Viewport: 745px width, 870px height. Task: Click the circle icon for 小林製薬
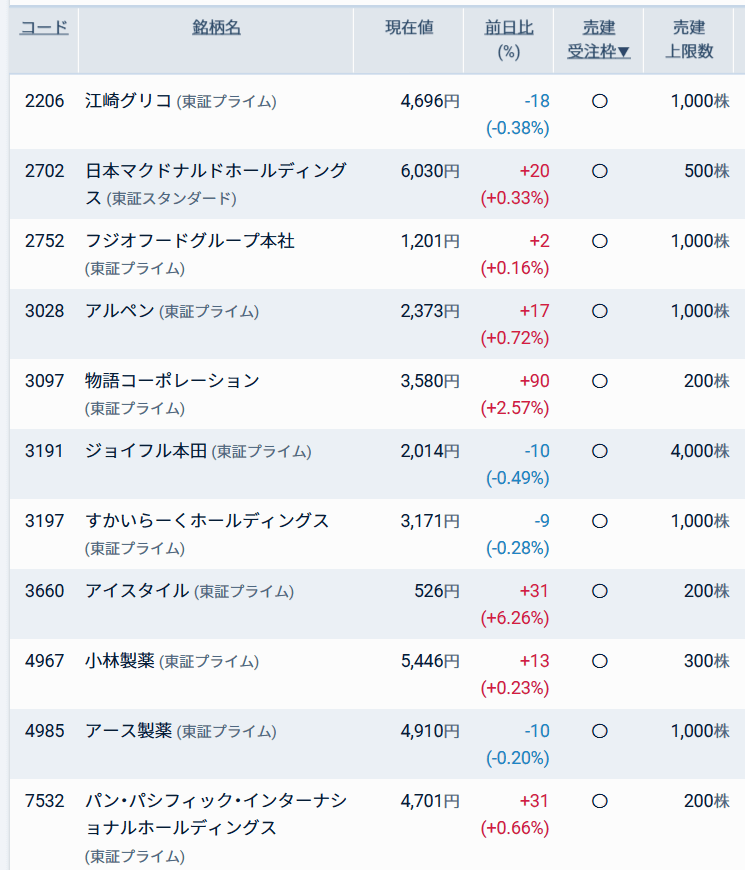pos(600,661)
